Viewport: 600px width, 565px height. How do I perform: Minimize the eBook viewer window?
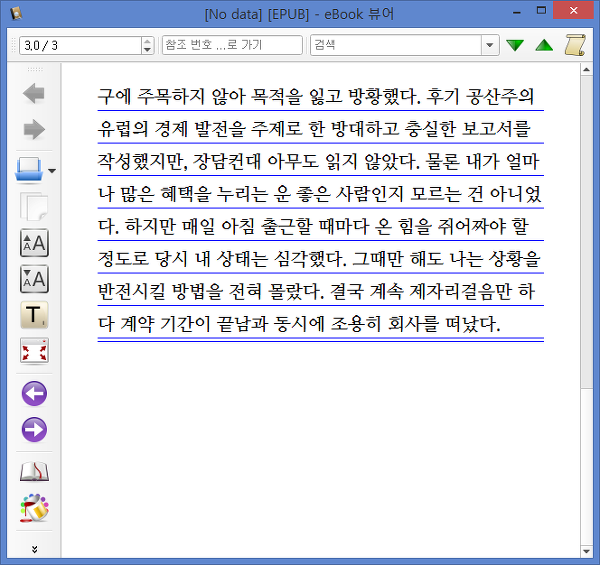pos(517,13)
